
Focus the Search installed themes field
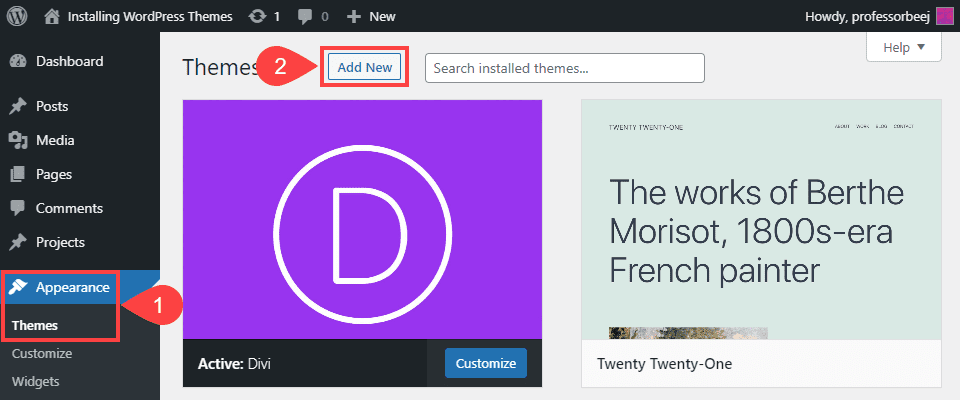coord(564,68)
